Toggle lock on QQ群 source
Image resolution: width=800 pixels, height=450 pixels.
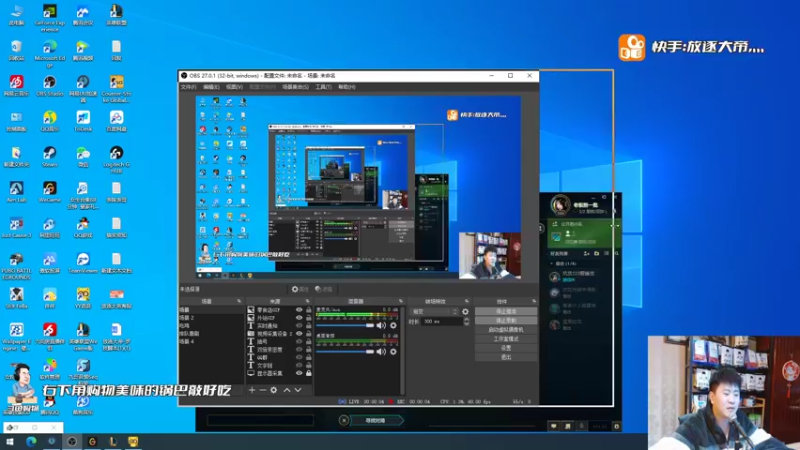[308, 357]
